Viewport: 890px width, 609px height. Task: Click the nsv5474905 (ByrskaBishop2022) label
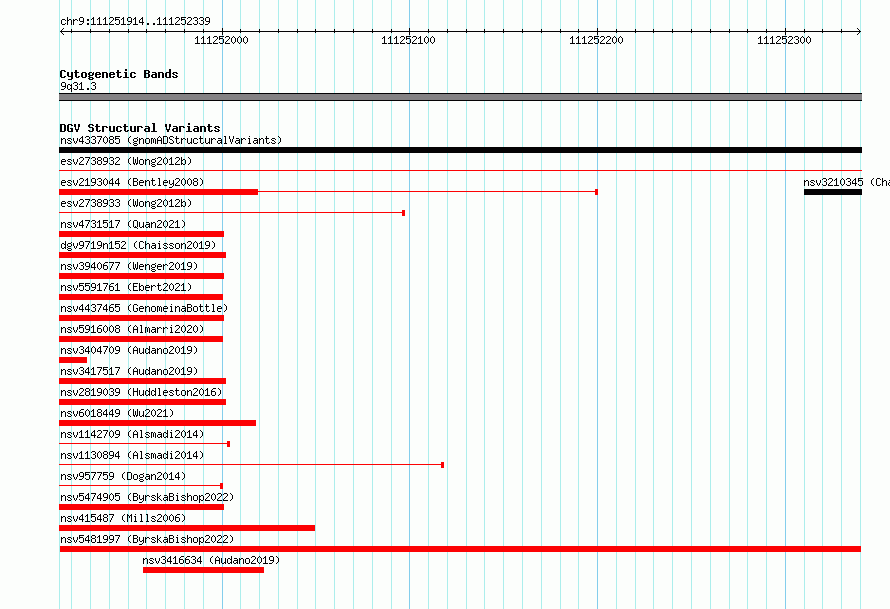tap(146, 497)
